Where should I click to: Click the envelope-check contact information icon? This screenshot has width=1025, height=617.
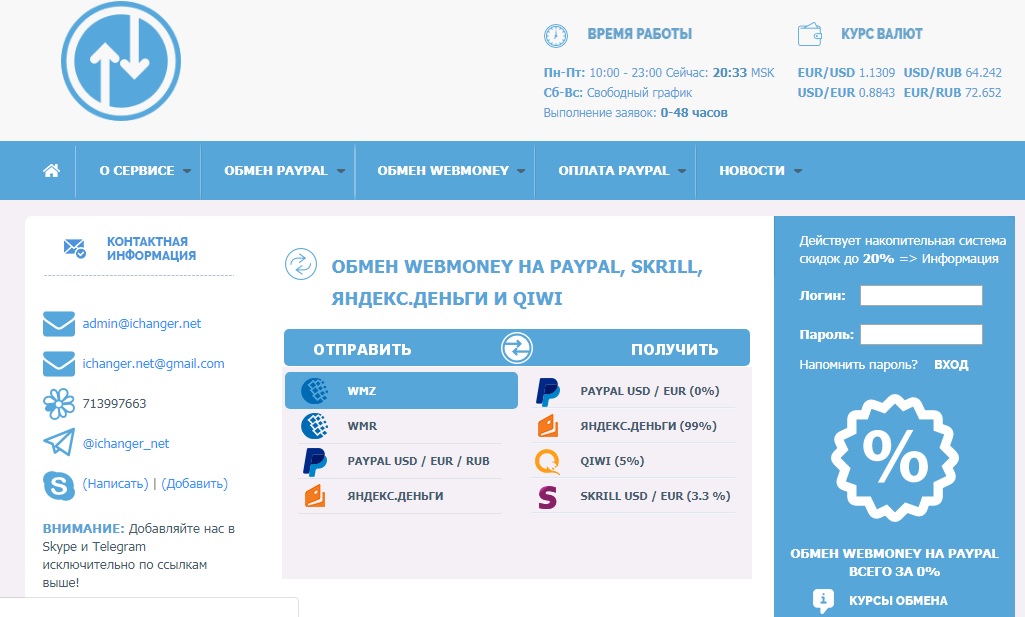[75, 248]
